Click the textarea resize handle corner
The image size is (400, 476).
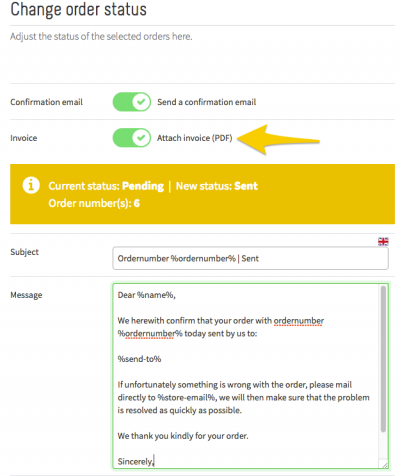click(385, 465)
